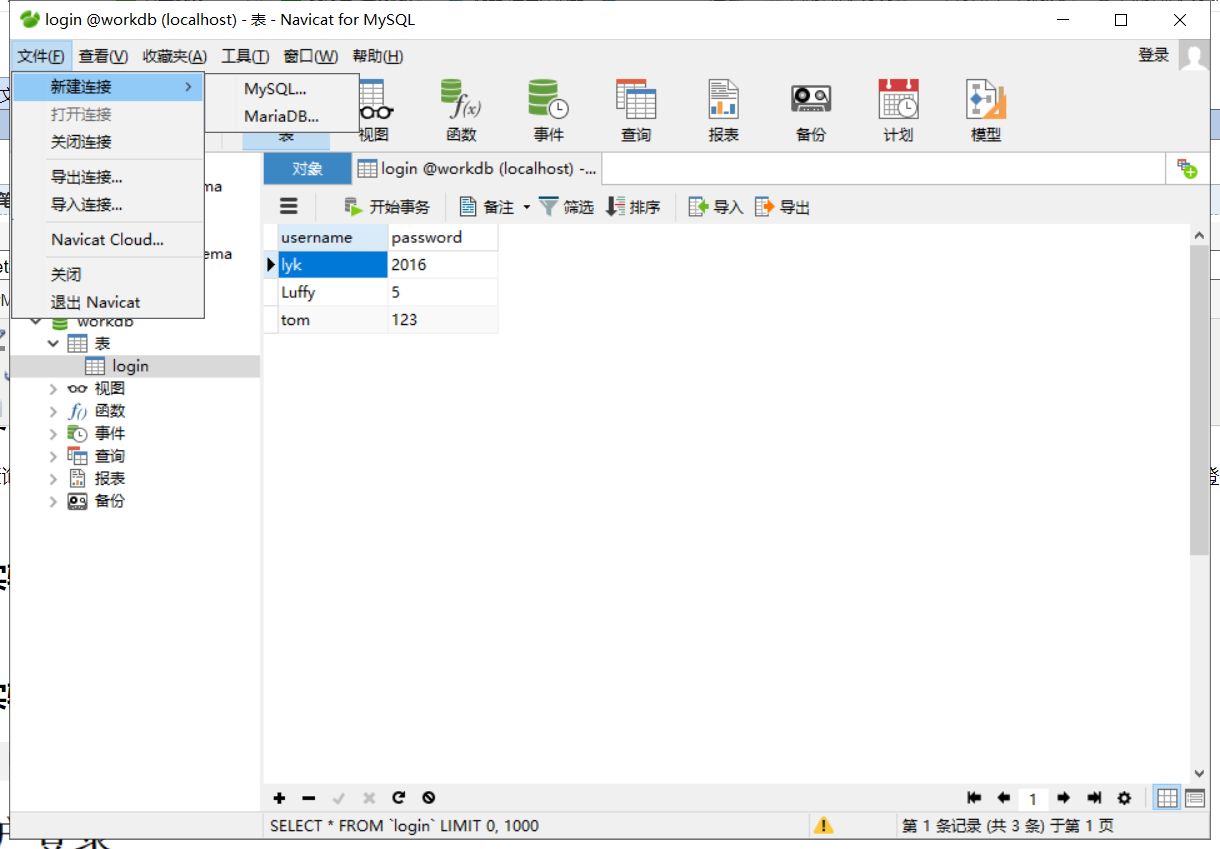Go to the first page of records
This screenshot has width=1220, height=849.
pyautogui.click(x=974, y=798)
